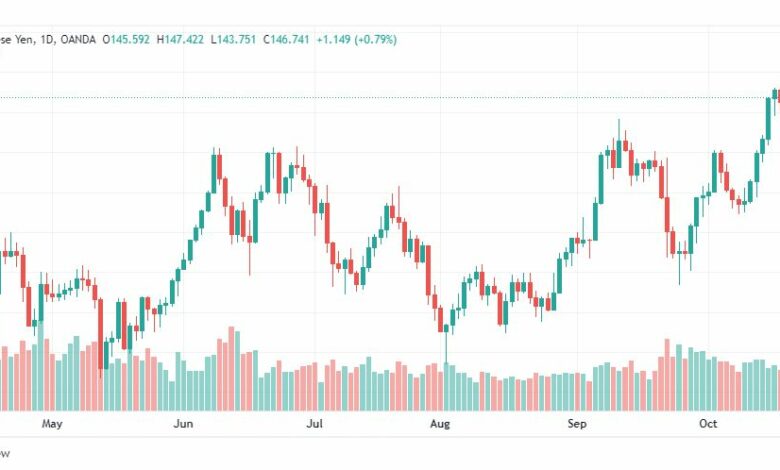Select the open price value 145.592
This screenshot has height=470, width=780.
(x=130, y=39)
